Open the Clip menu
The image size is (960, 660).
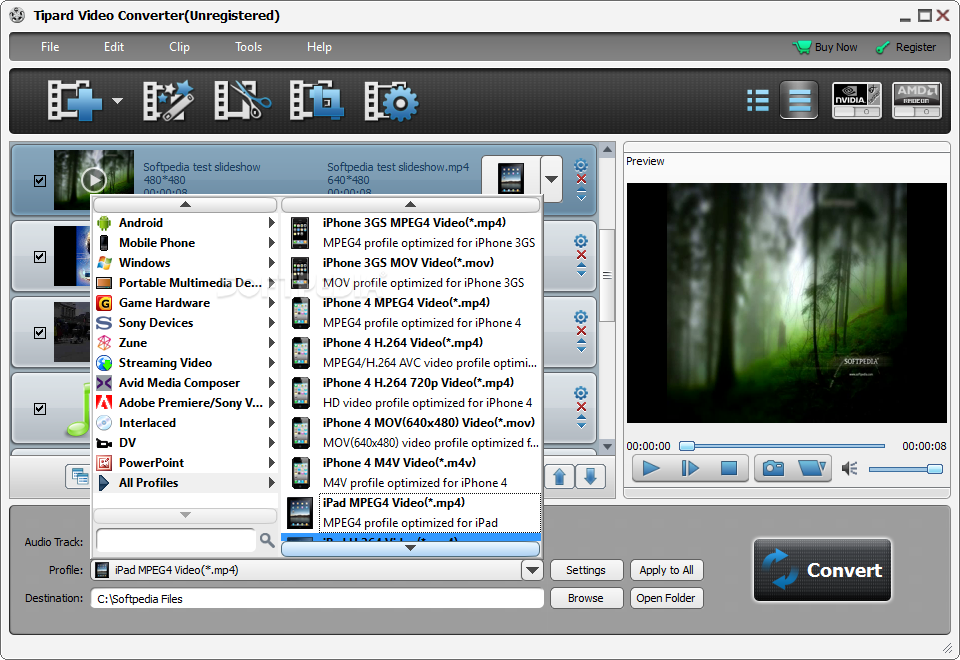pyautogui.click(x=179, y=47)
